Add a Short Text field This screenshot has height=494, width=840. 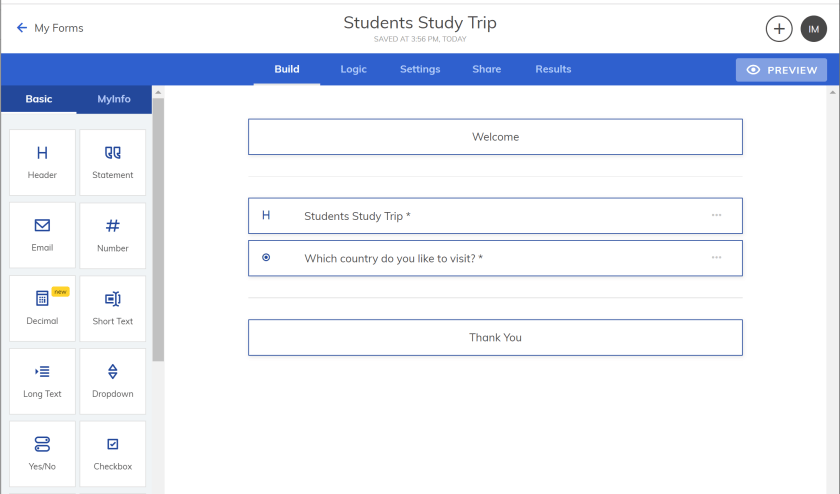click(x=112, y=308)
